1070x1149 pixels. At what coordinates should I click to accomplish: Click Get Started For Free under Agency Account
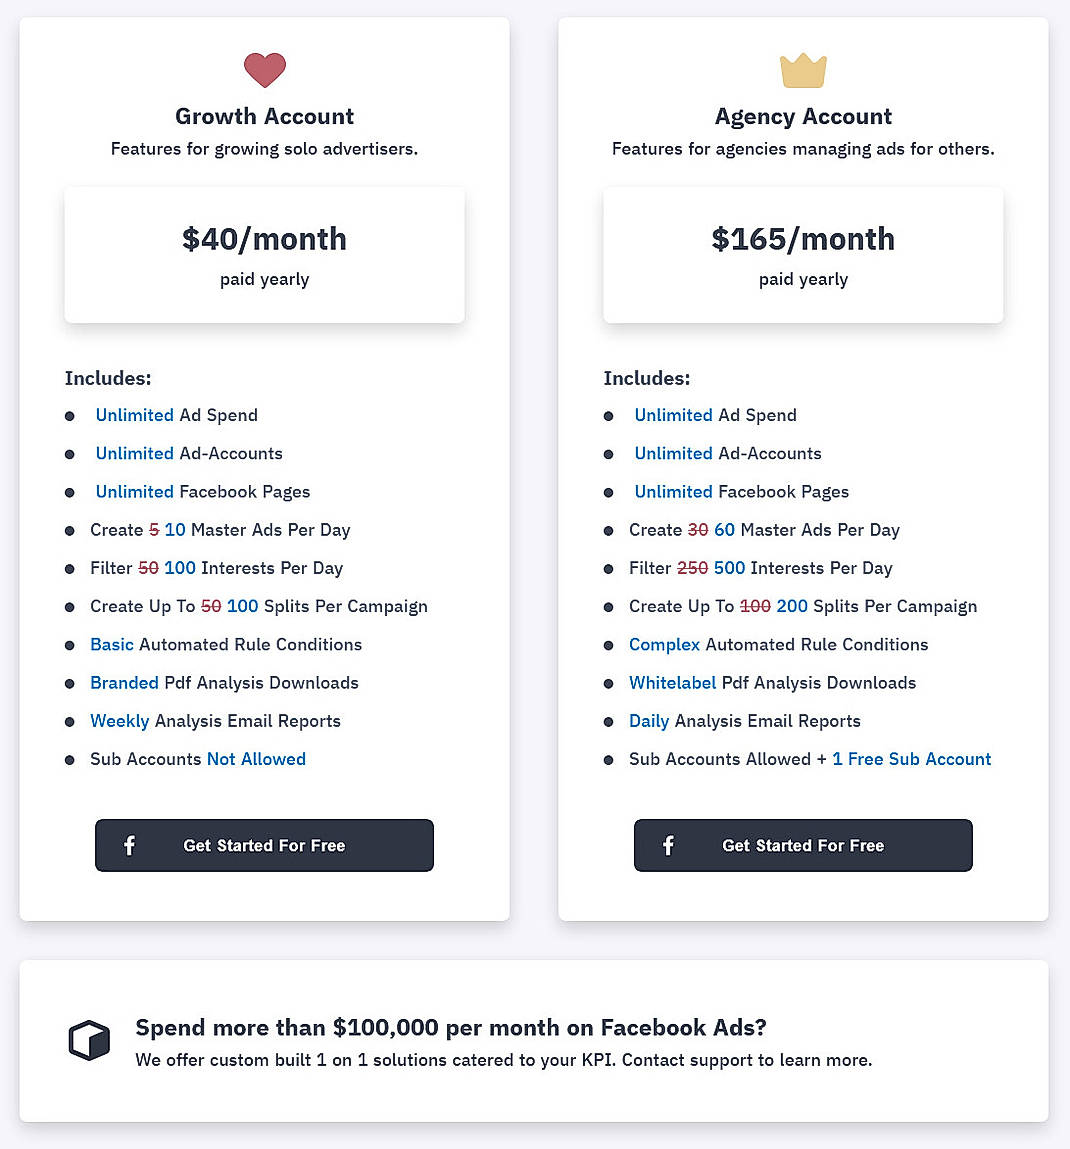(x=803, y=845)
